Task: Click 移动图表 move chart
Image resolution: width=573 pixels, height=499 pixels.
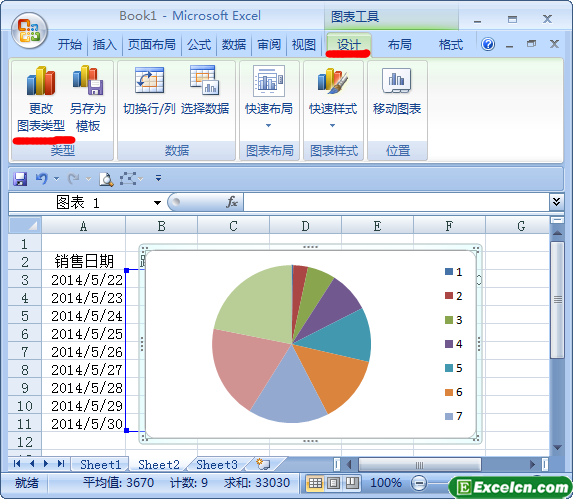Action: coord(397,91)
